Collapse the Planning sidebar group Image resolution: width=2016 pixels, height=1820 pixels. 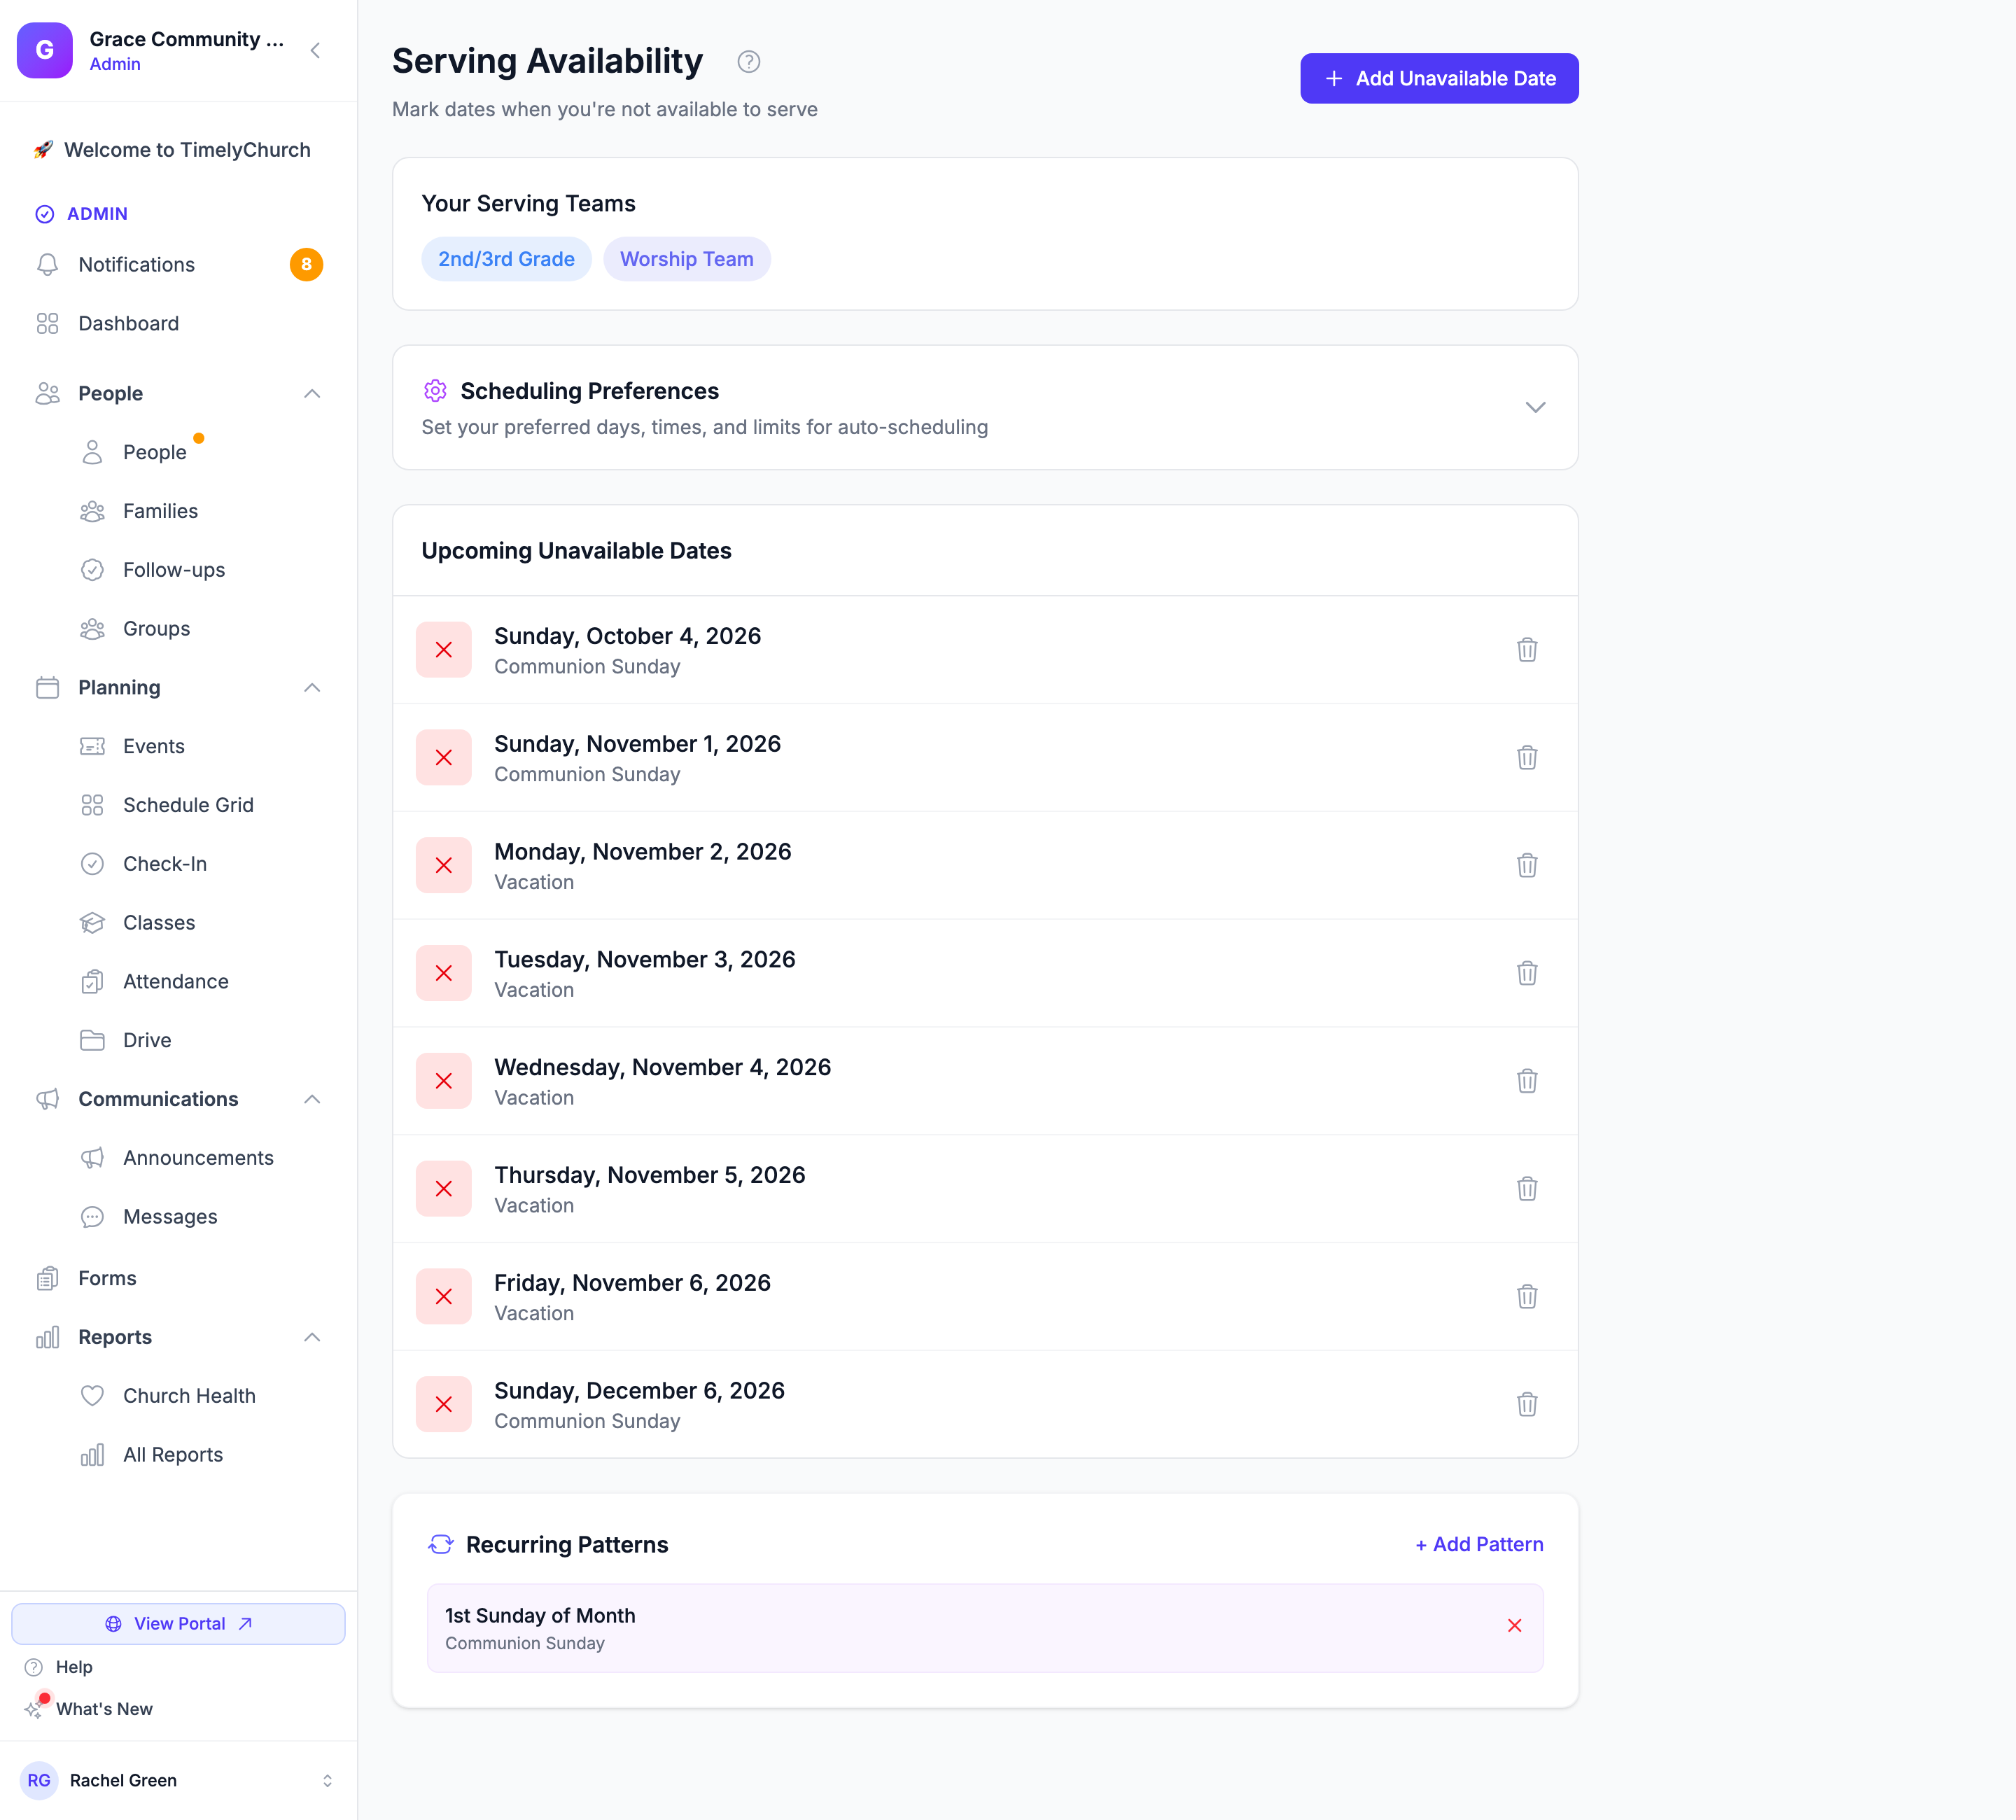(312, 688)
